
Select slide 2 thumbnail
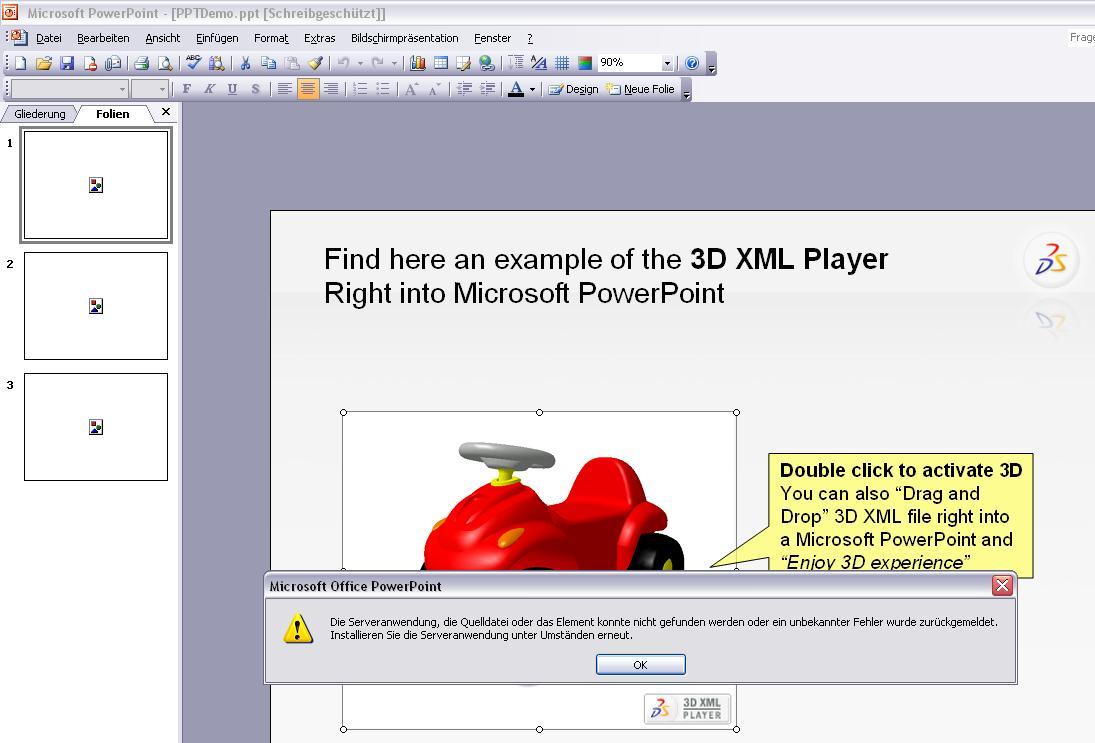(96, 306)
